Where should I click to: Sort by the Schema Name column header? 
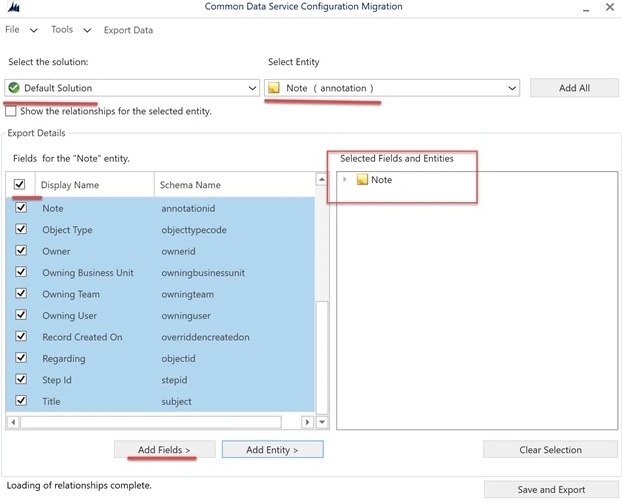(234, 184)
